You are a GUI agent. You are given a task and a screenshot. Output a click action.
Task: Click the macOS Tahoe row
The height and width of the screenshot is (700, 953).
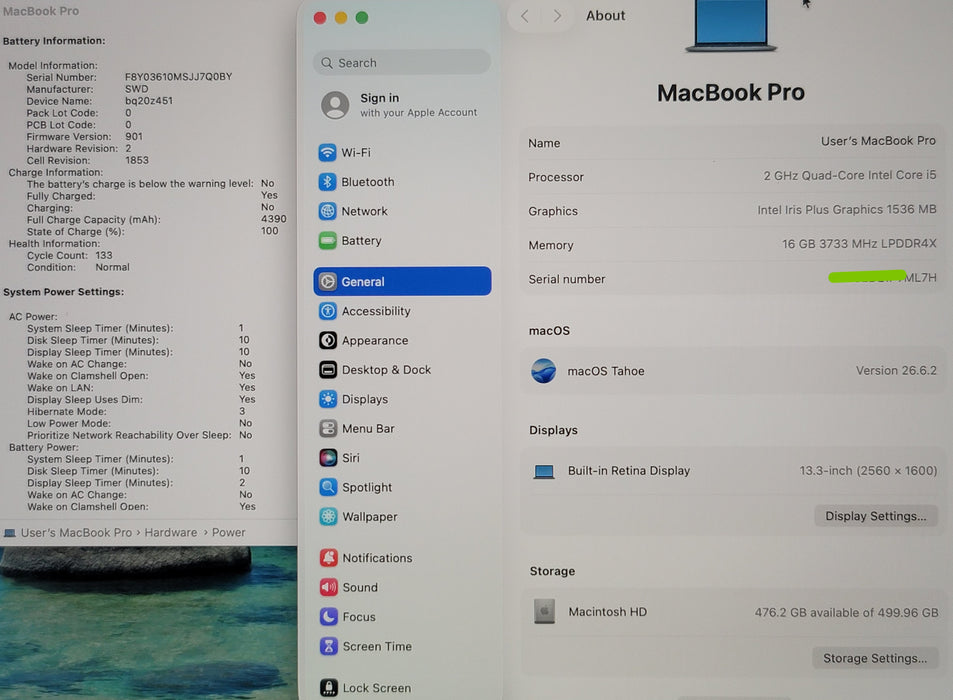pyautogui.click(x=733, y=371)
